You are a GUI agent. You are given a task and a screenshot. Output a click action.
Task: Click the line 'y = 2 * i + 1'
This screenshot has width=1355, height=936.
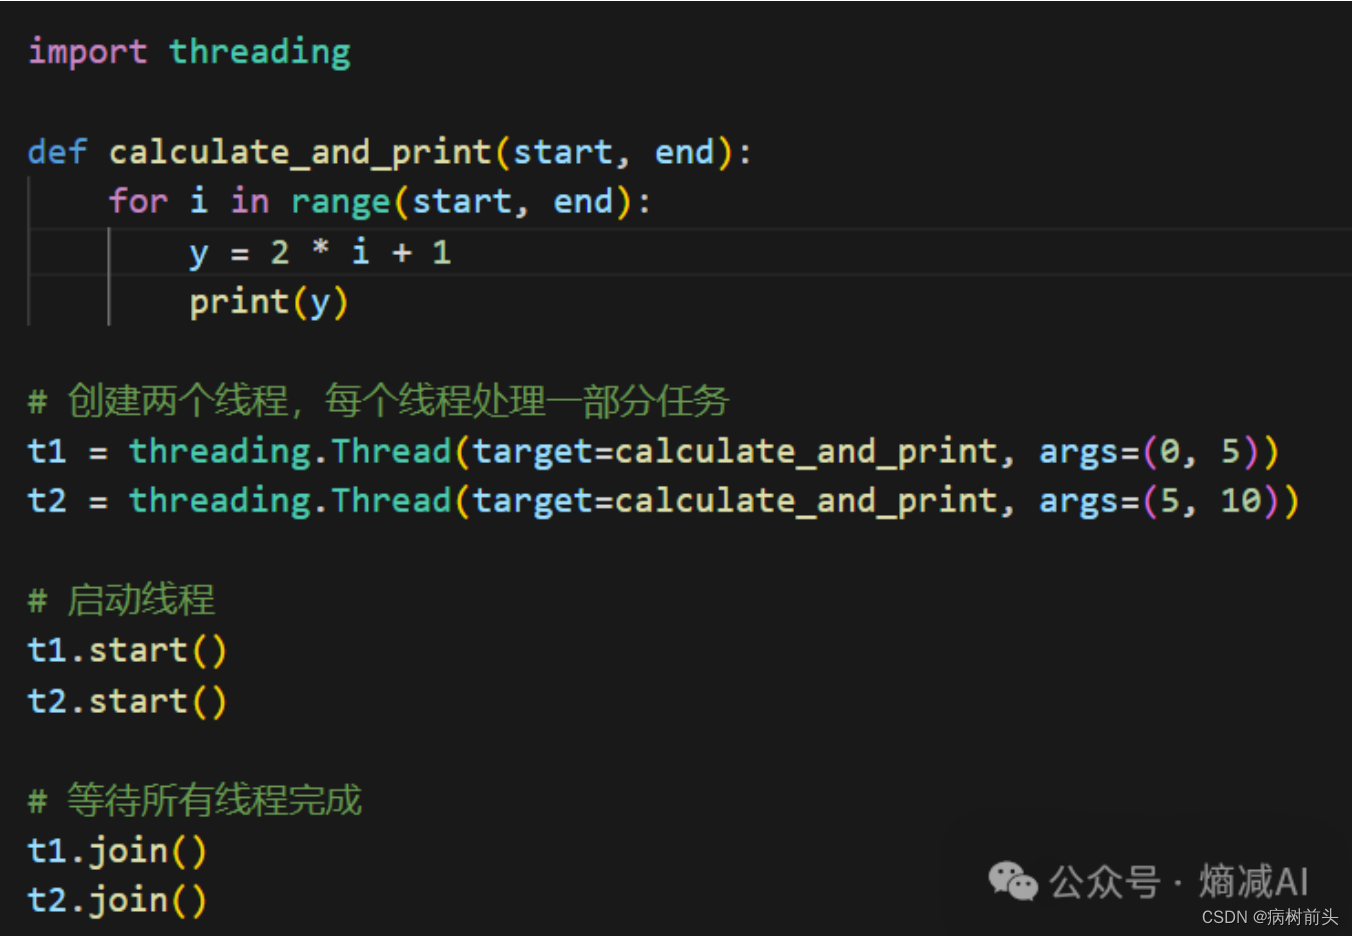click(321, 252)
